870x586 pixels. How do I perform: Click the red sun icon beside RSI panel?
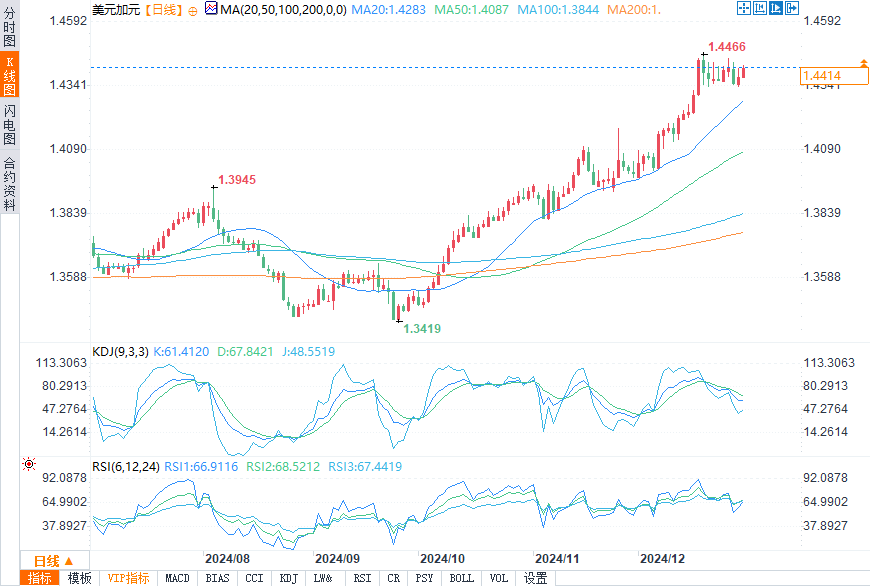pyautogui.click(x=28, y=465)
